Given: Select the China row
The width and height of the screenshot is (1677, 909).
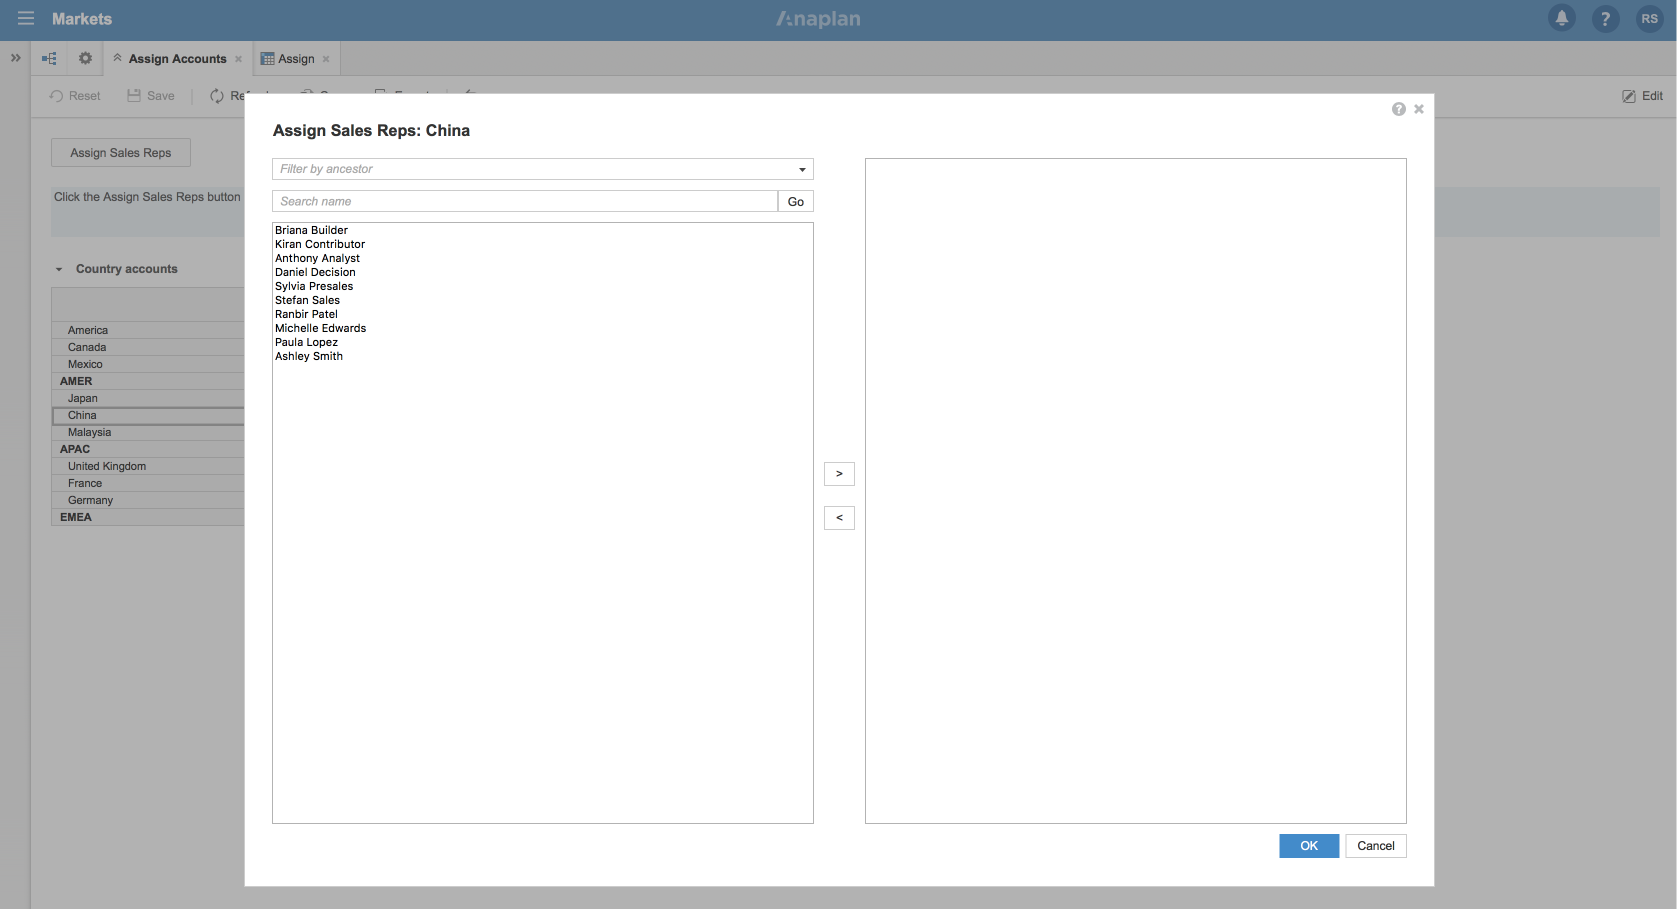Looking at the screenshot, I should pyautogui.click(x=148, y=415).
